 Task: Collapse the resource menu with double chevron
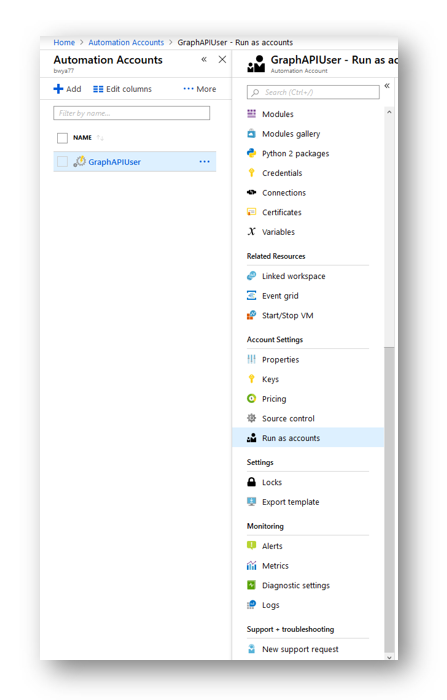(387, 86)
